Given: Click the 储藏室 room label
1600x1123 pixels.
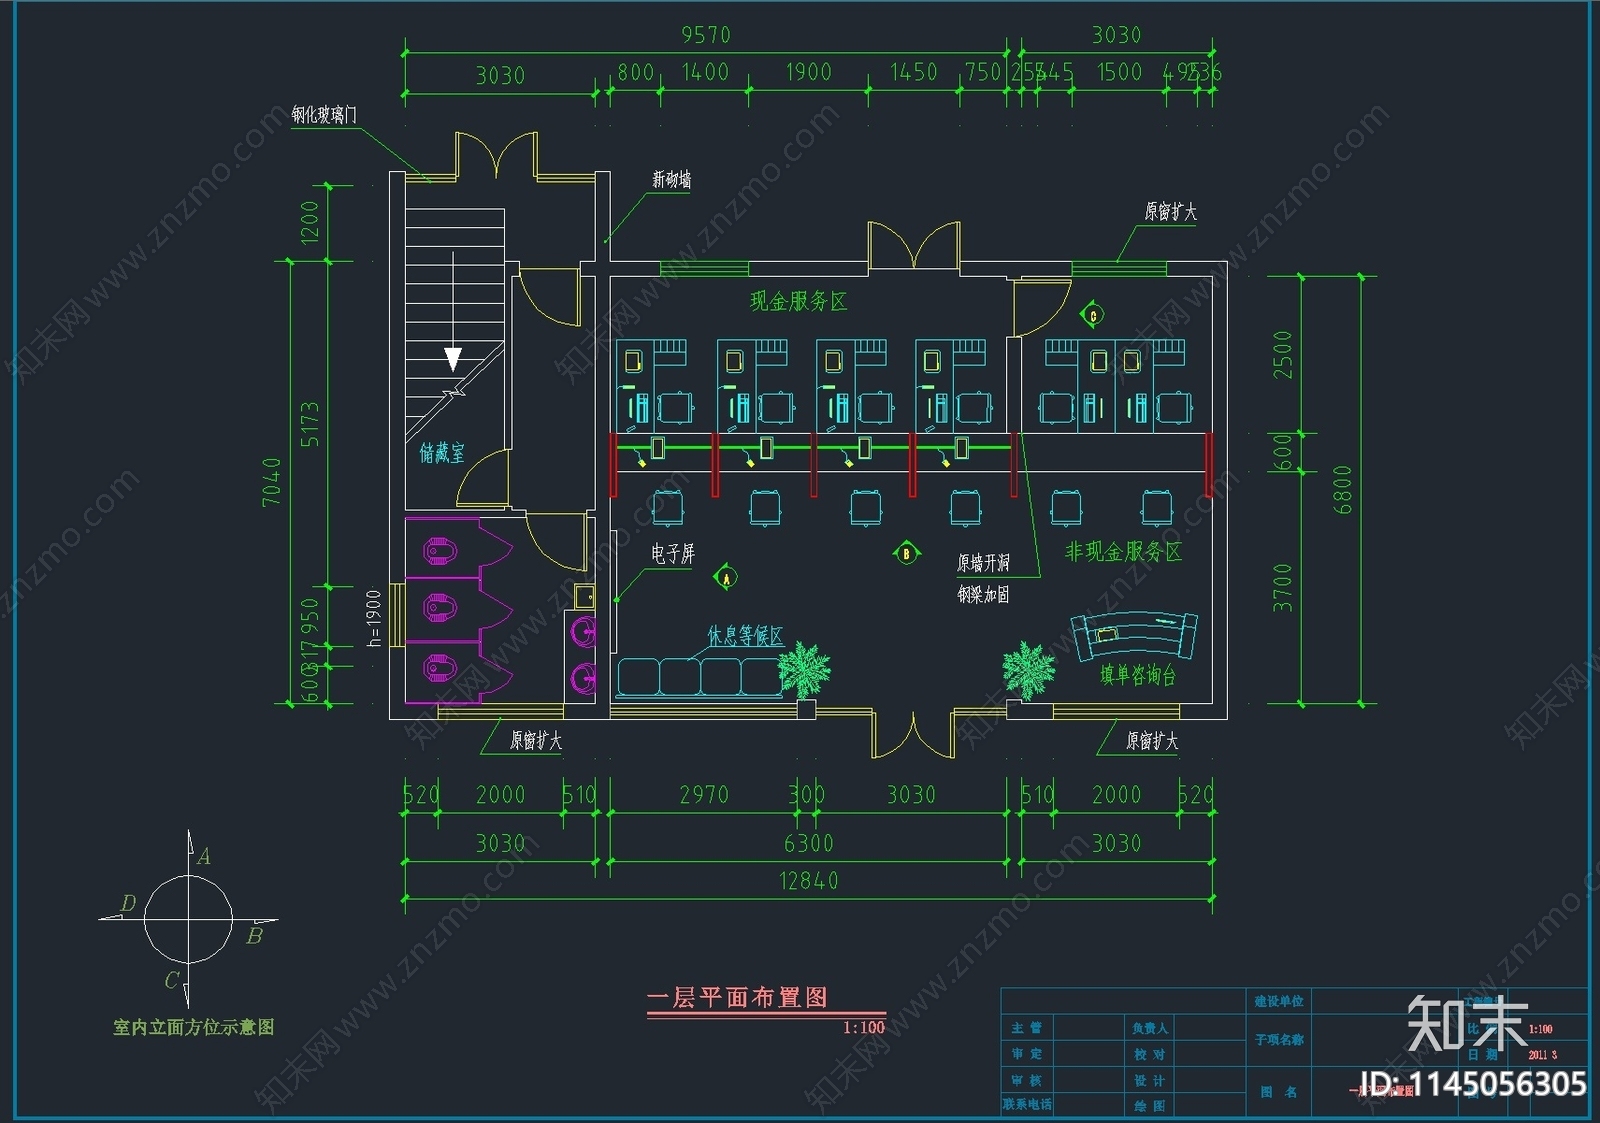Looking at the screenshot, I should pyautogui.click(x=442, y=453).
